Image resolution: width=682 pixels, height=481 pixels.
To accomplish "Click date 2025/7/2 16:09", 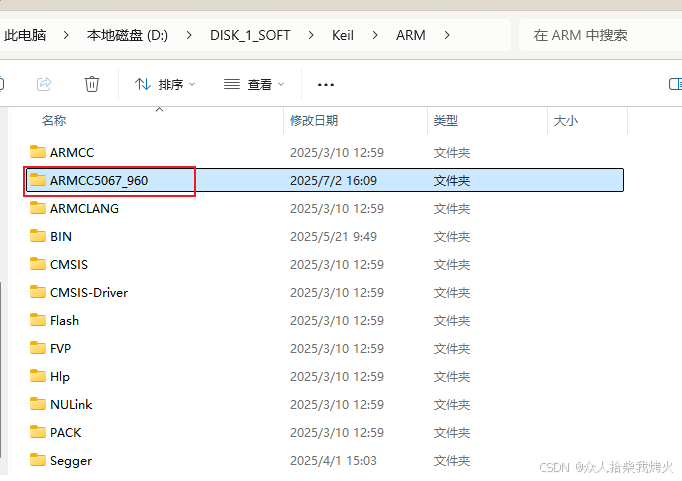I will pyautogui.click(x=333, y=180).
